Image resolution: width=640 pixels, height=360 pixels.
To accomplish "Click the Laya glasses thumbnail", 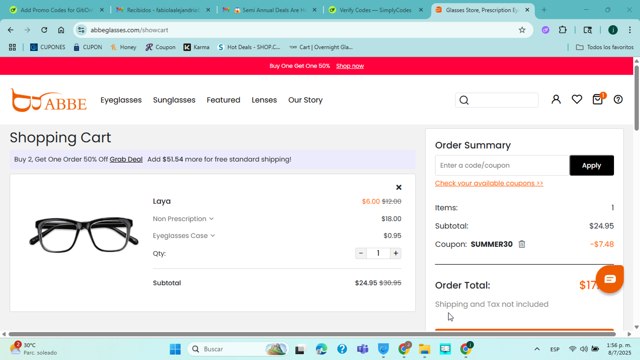I will coord(84,235).
